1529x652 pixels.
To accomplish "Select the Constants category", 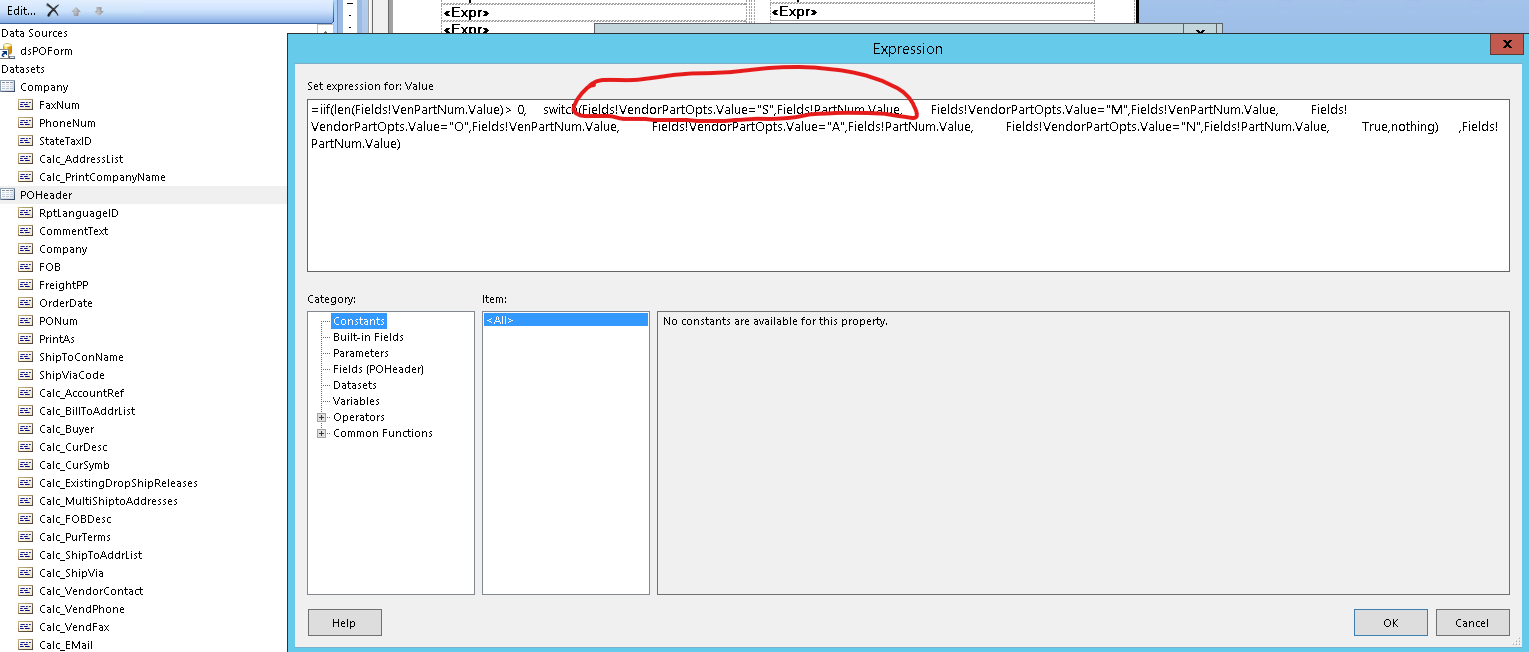I will (359, 321).
